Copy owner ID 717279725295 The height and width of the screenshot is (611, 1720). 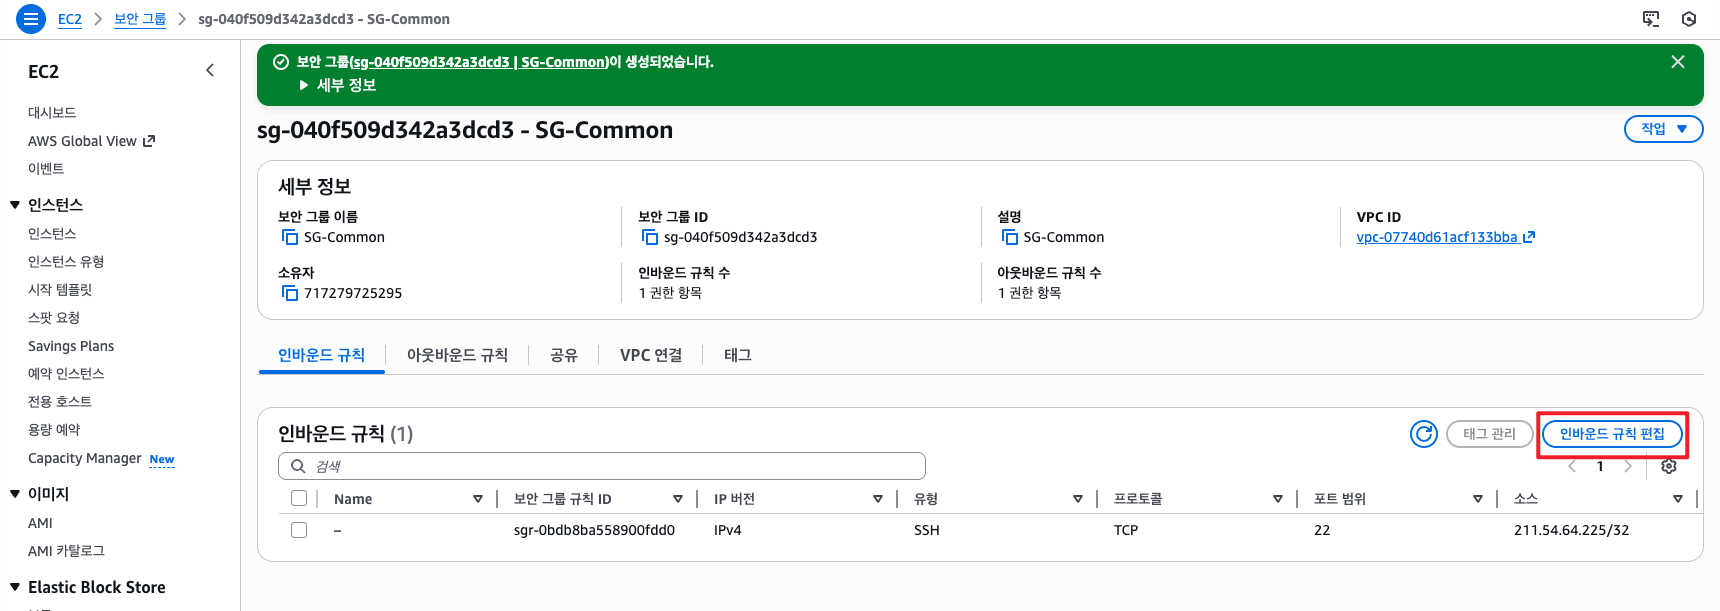click(x=290, y=293)
